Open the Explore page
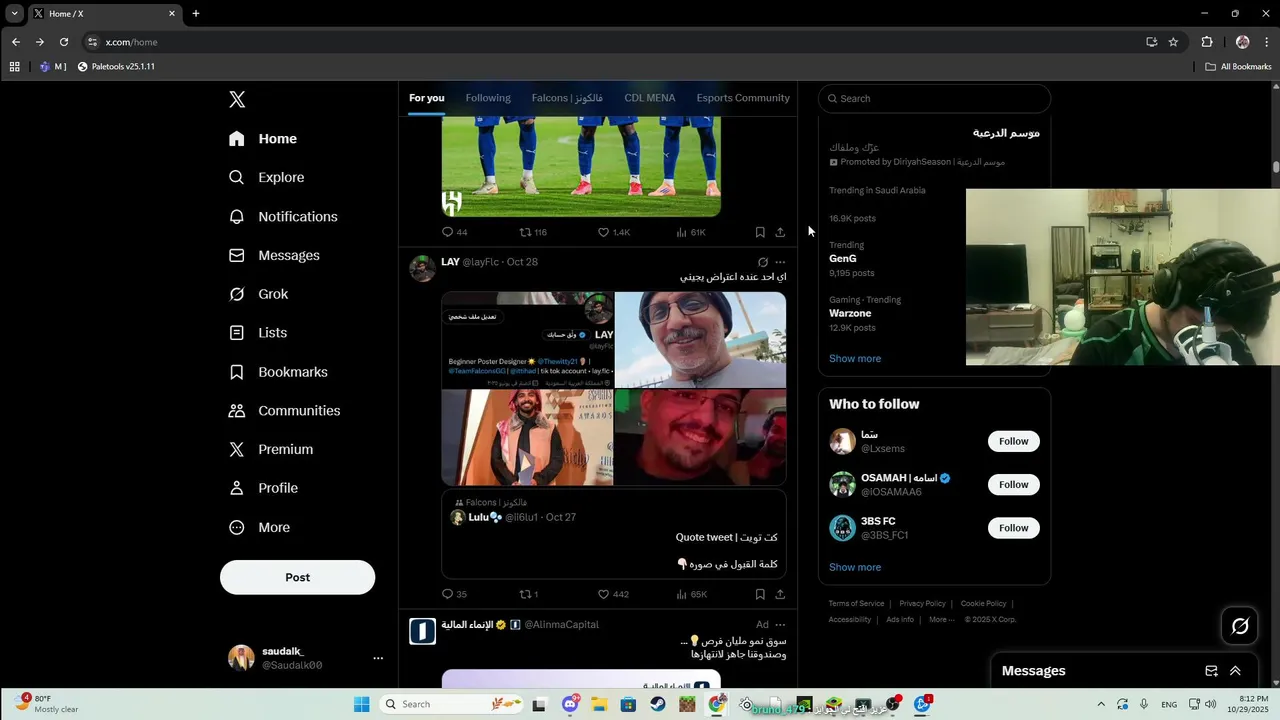The height and width of the screenshot is (720, 1280). click(266, 177)
